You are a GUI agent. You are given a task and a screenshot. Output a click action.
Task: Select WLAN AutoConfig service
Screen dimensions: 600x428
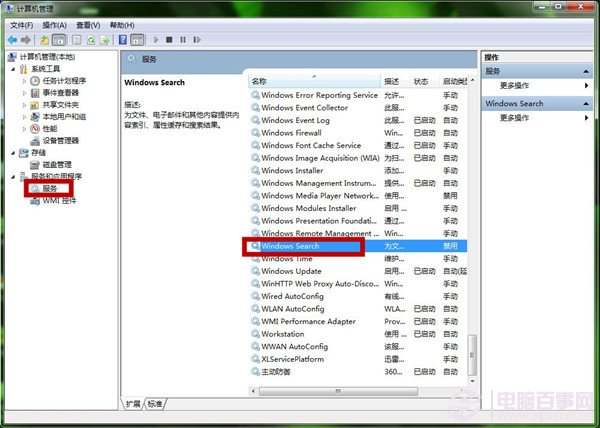coord(359,309)
